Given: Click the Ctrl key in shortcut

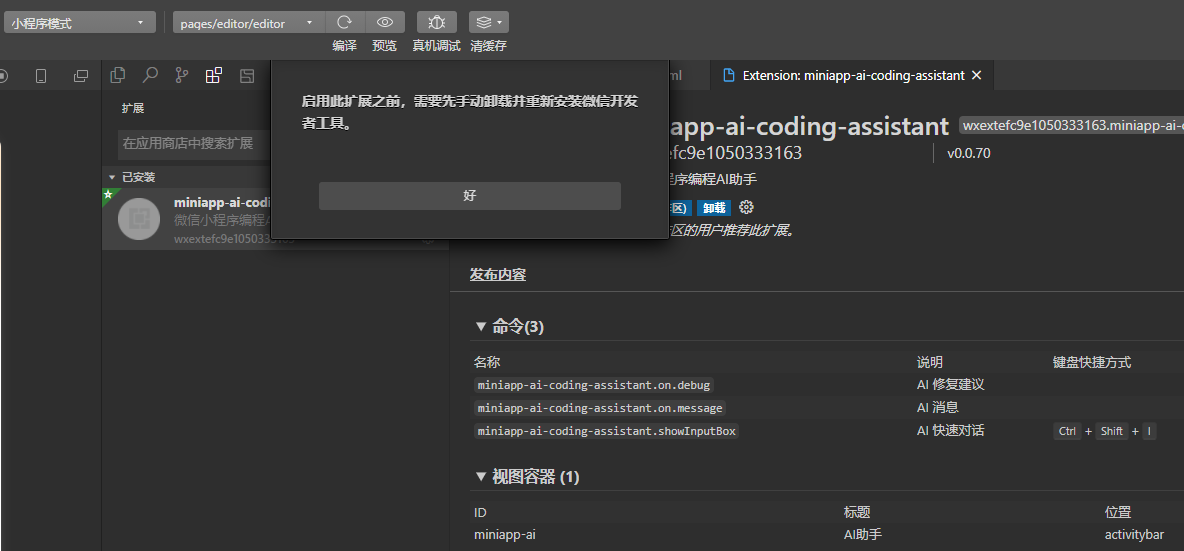Looking at the screenshot, I should tap(1067, 432).
